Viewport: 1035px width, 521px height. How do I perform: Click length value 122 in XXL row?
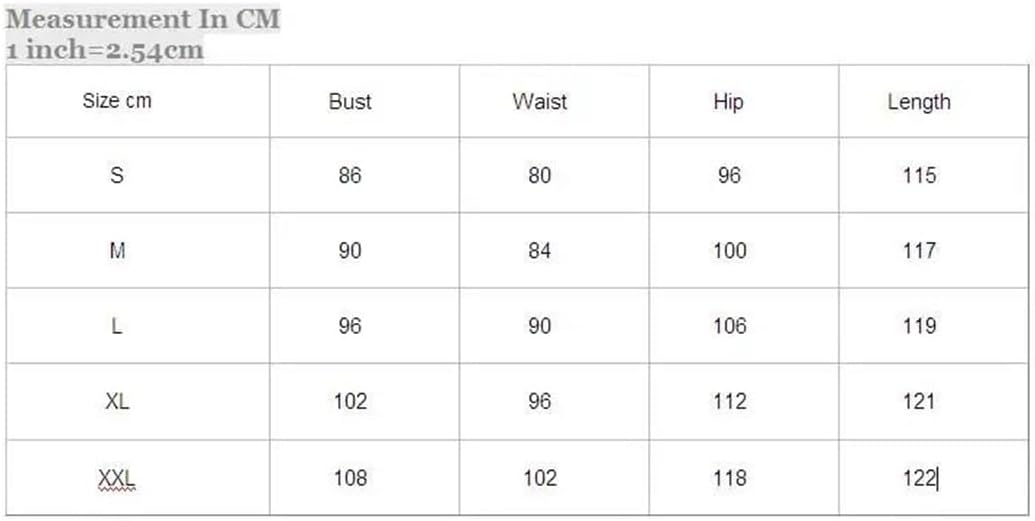point(919,479)
